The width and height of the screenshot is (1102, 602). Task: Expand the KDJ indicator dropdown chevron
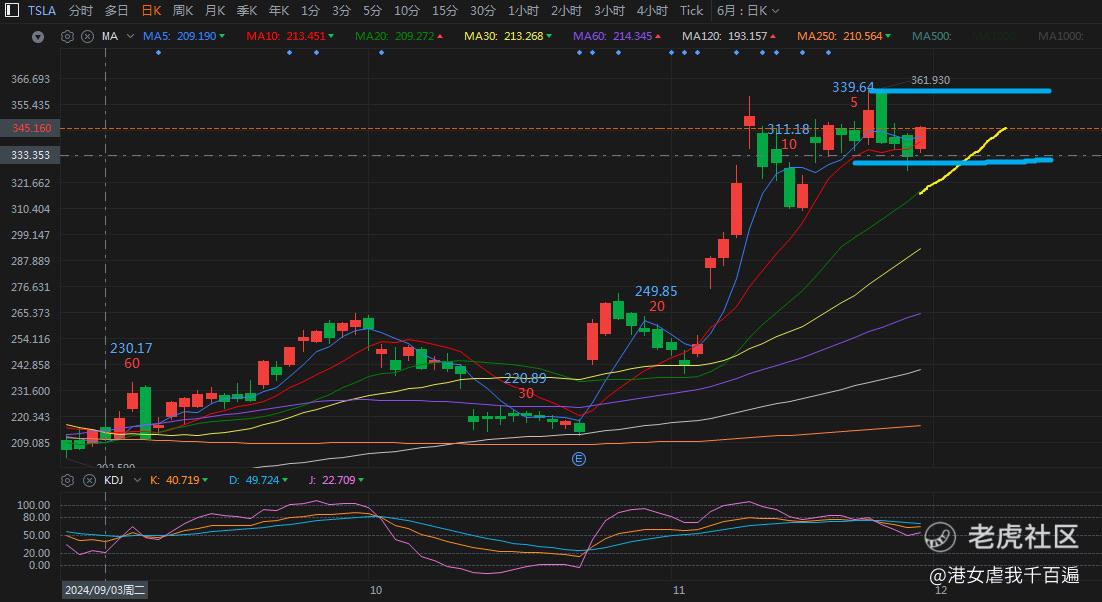[x=136, y=480]
